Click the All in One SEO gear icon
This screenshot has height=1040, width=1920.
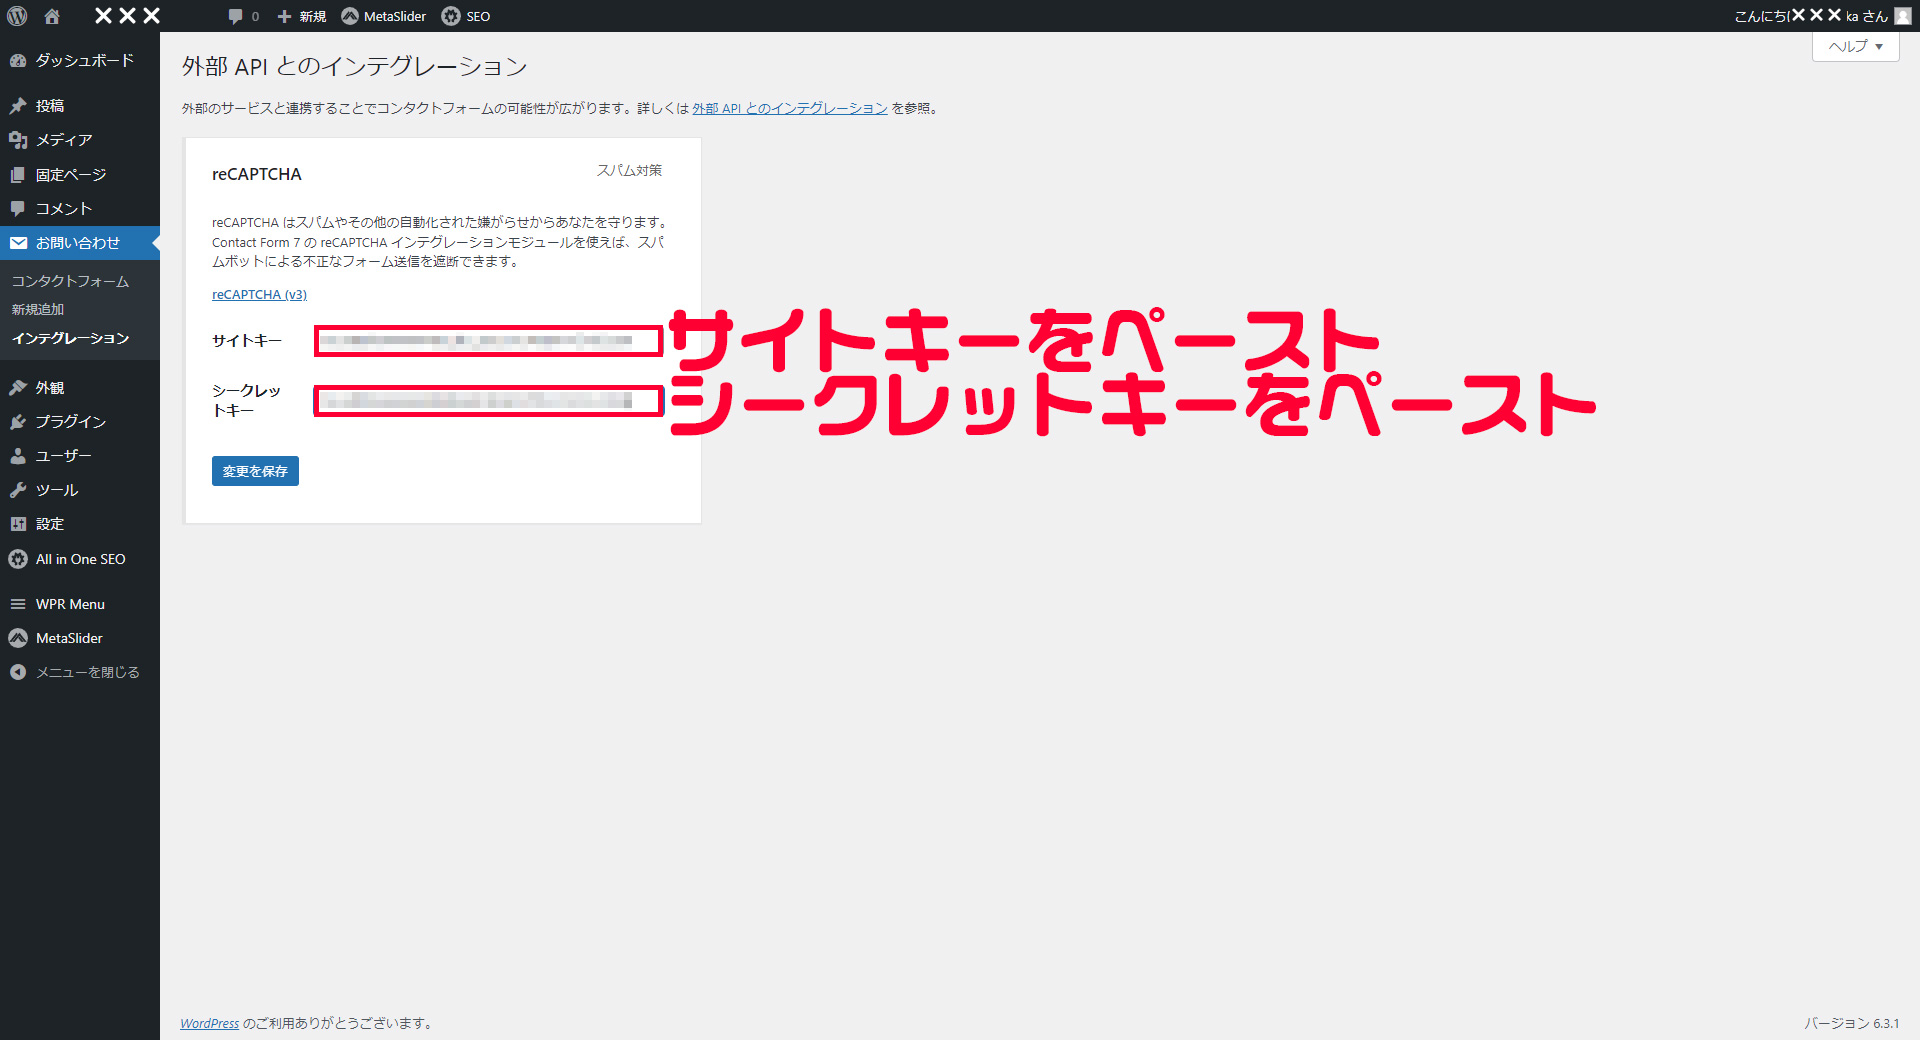(x=18, y=559)
